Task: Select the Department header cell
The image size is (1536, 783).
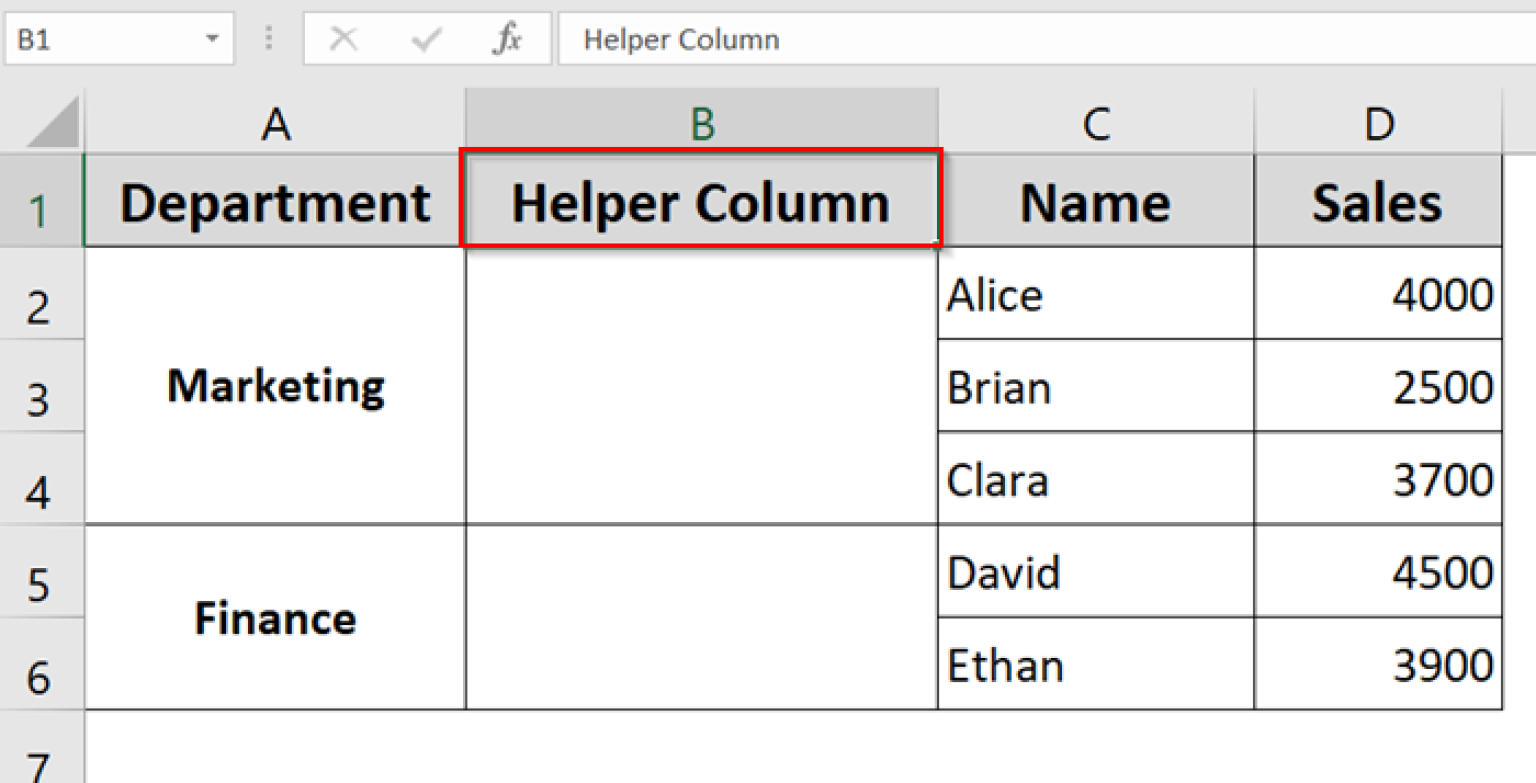Action: click(275, 203)
